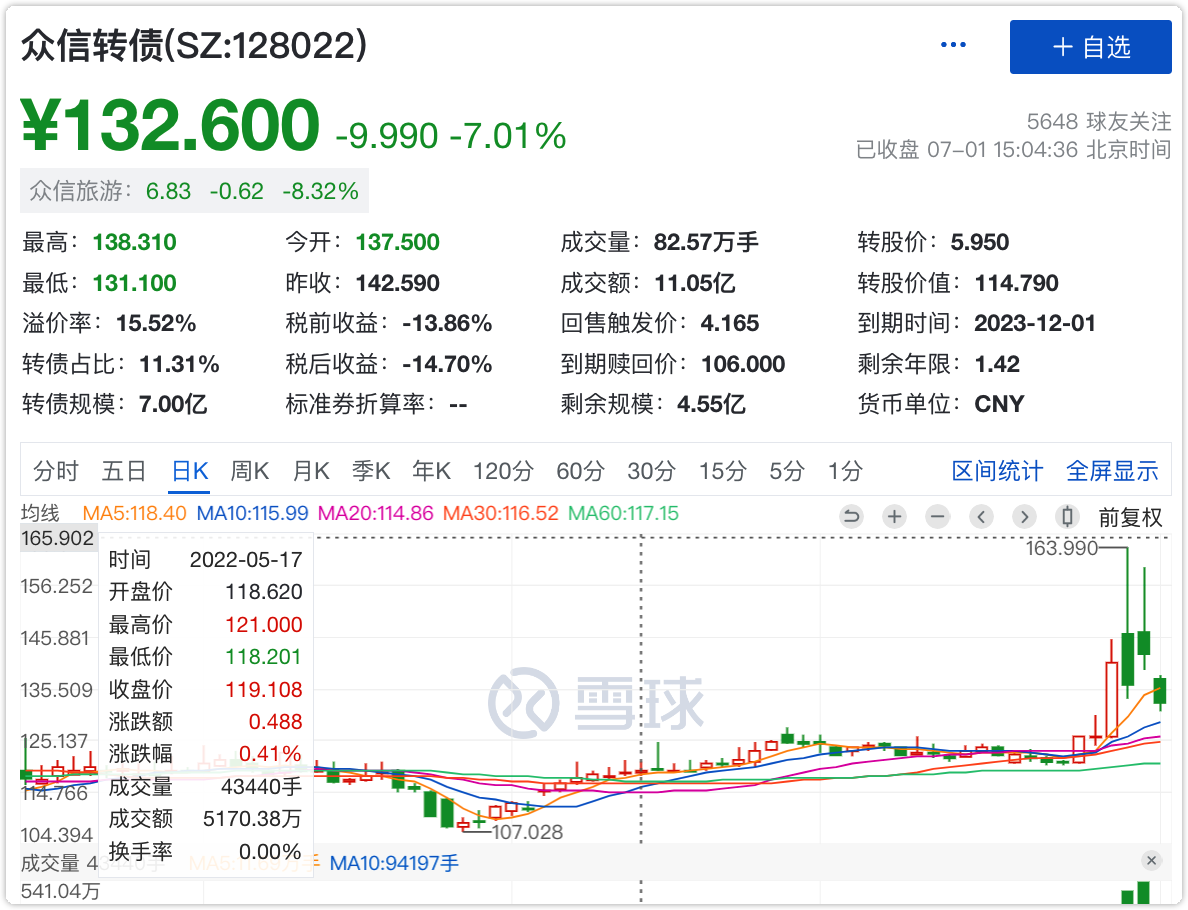Open 区间统计 range statistics
Image resolution: width=1188 pixels, height=910 pixels.
click(x=997, y=471)
